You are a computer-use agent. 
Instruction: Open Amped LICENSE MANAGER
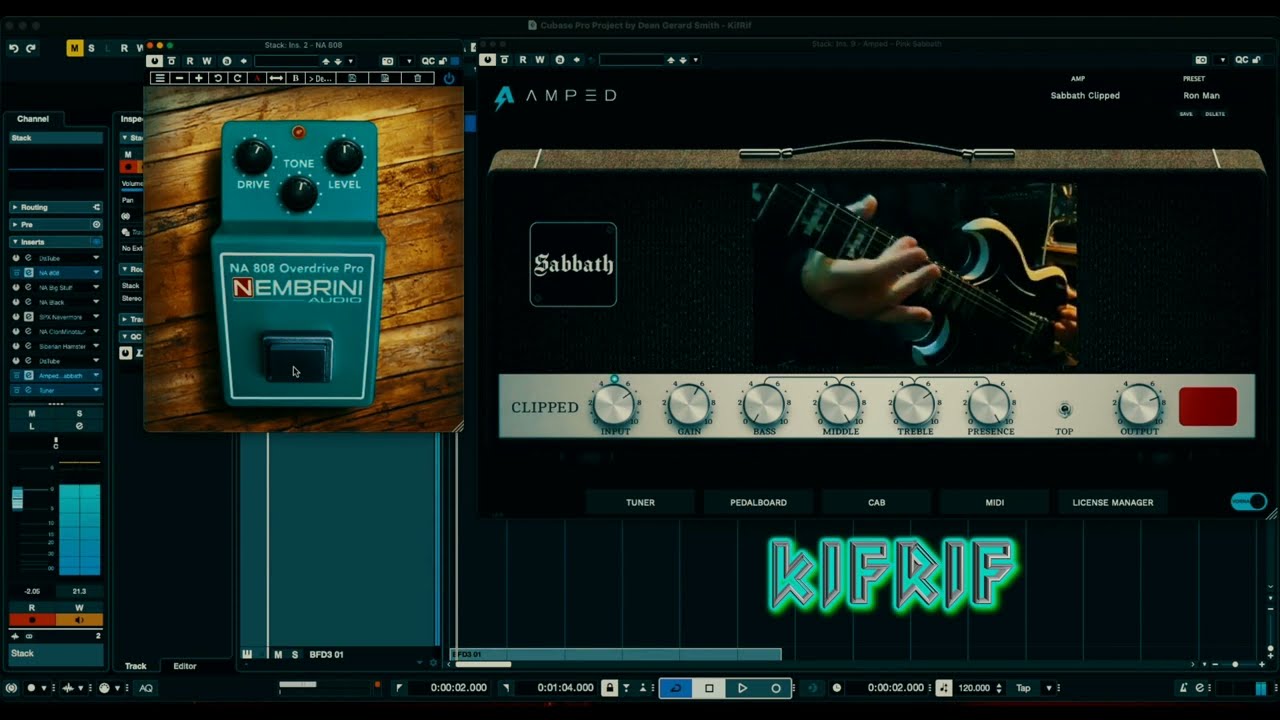1113,502
